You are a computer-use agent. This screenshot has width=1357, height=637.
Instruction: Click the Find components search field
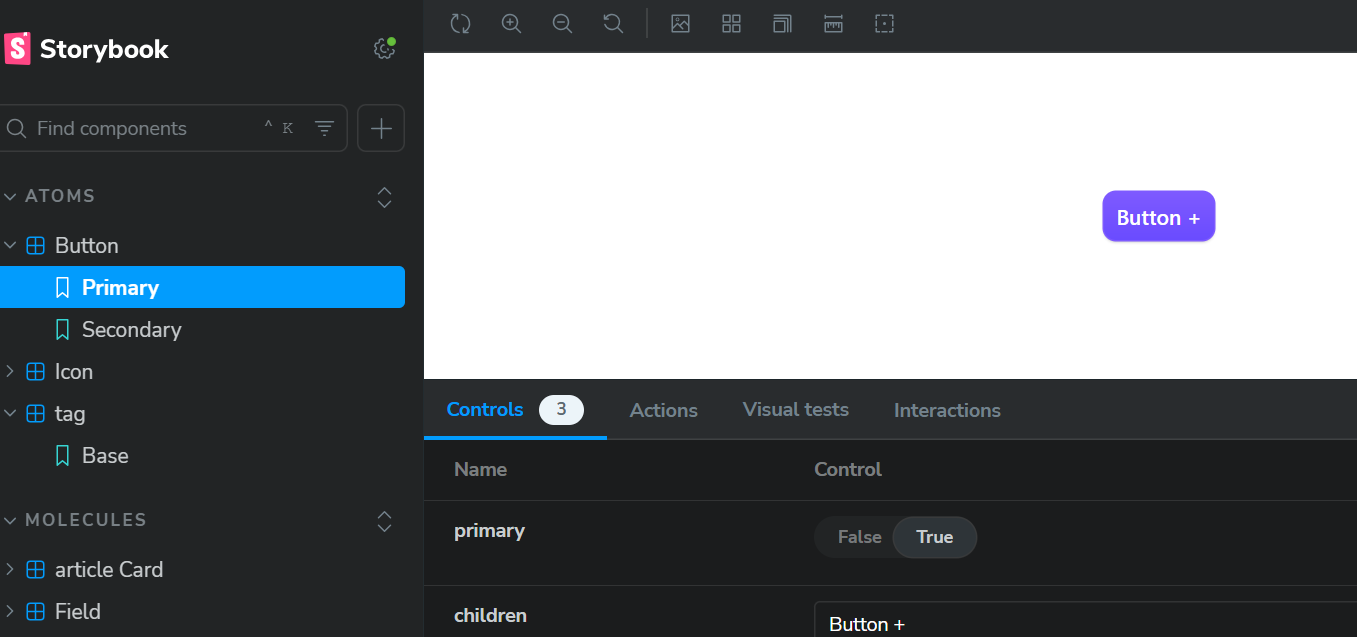pos(140,128)
